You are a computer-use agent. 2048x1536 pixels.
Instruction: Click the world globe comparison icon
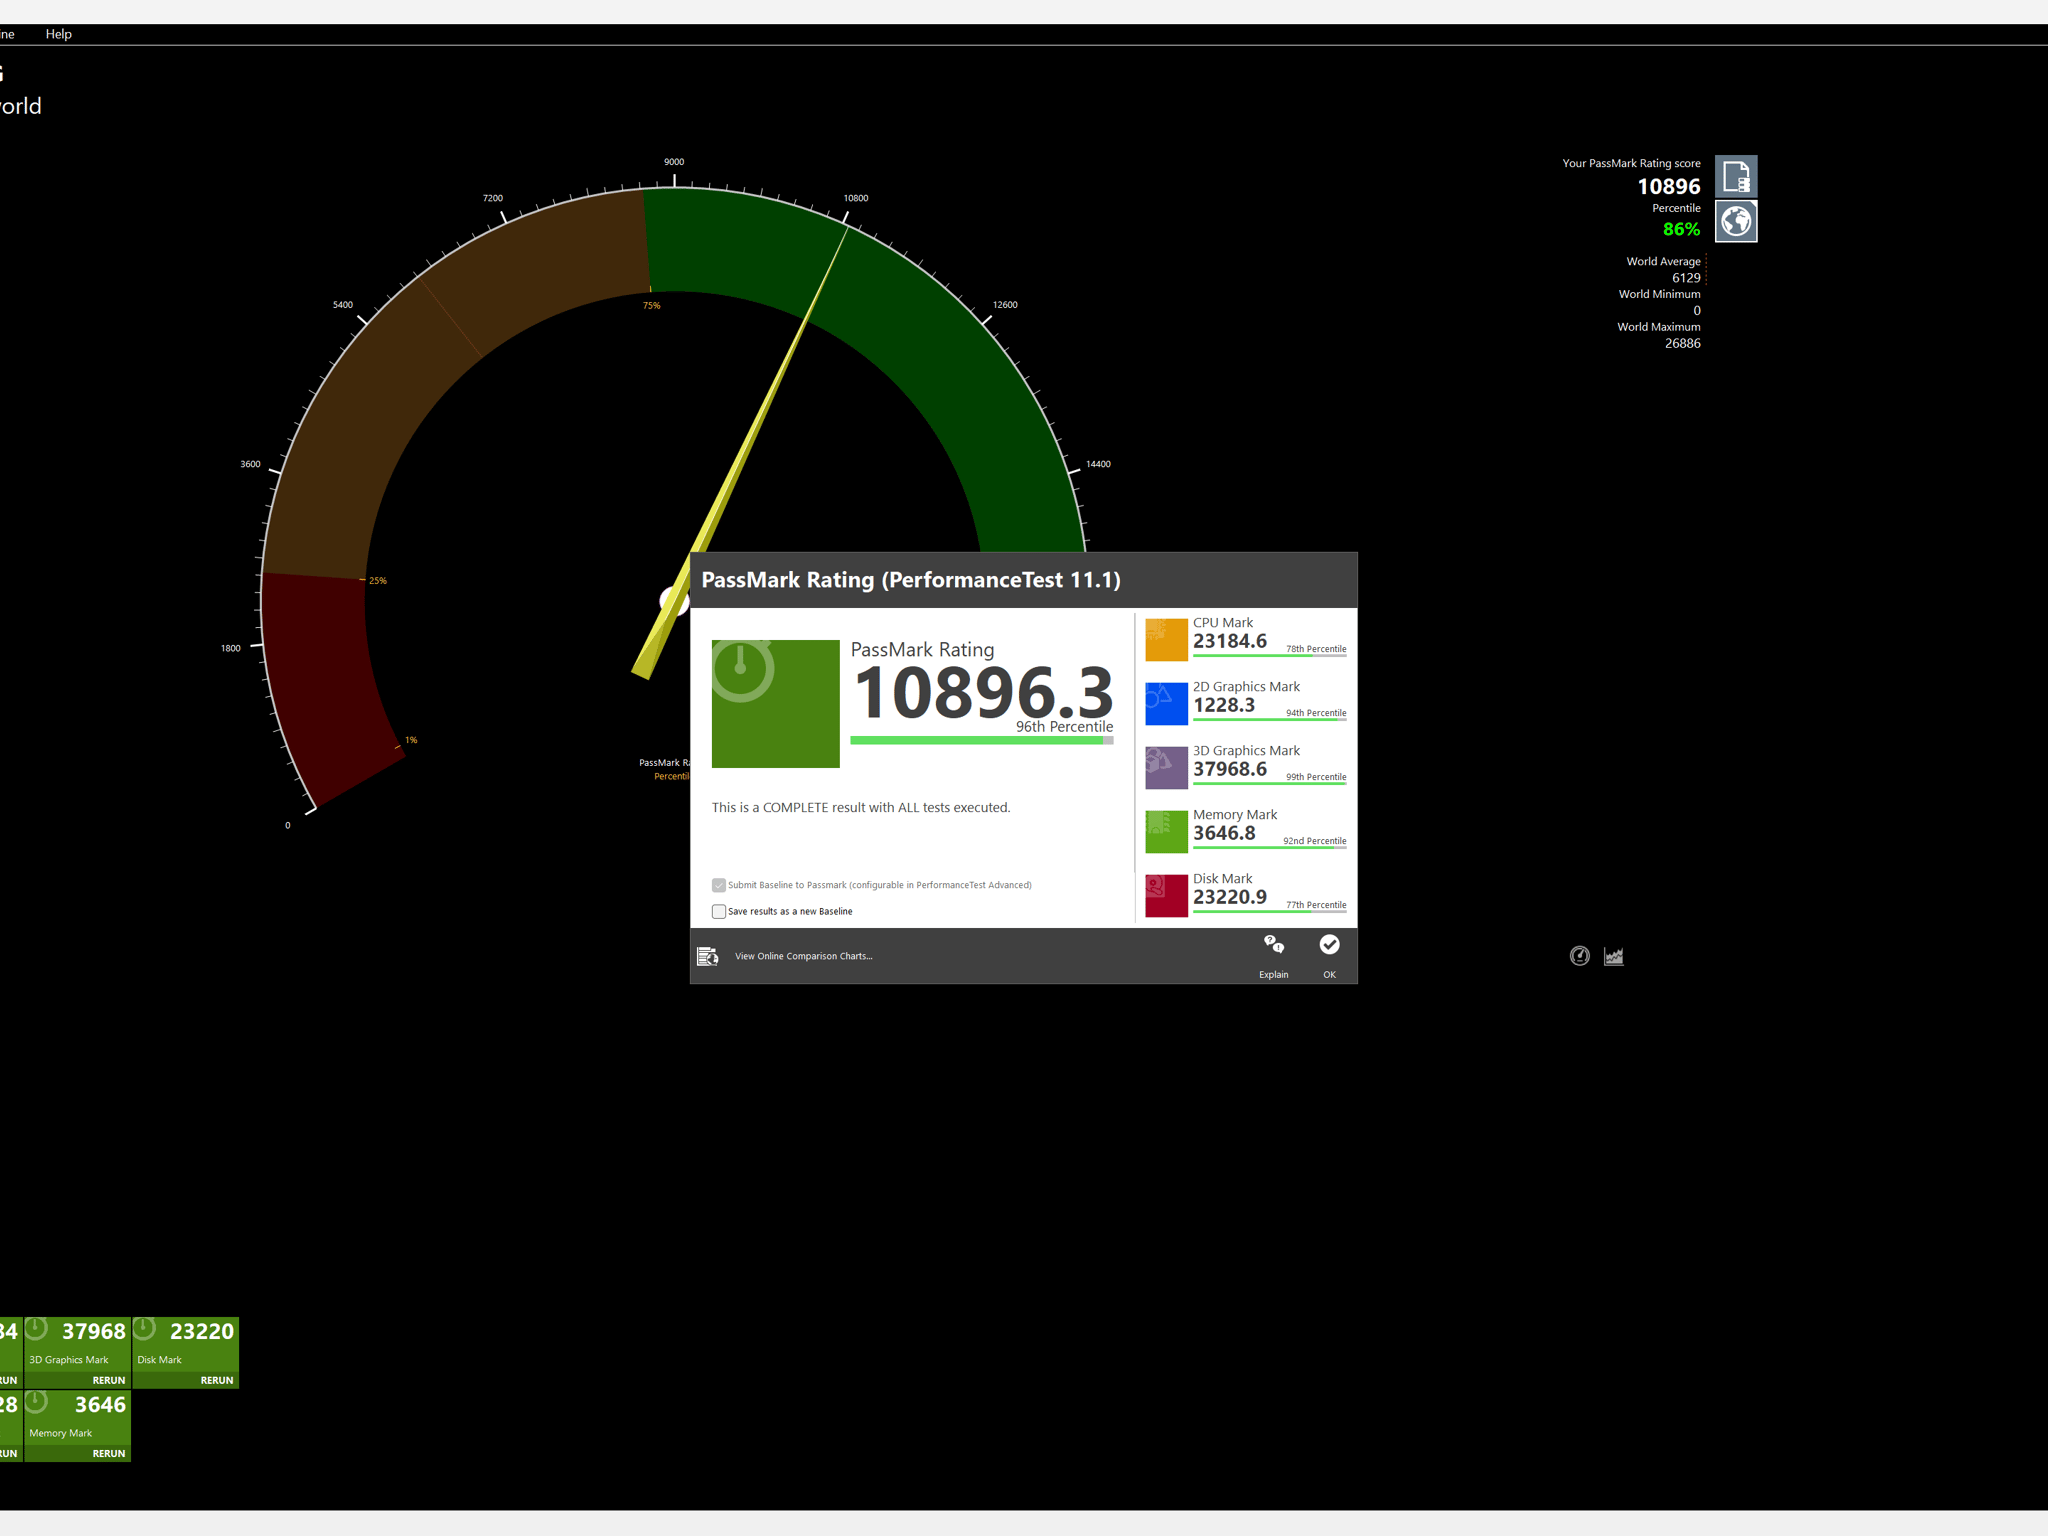coord(1736,221)
